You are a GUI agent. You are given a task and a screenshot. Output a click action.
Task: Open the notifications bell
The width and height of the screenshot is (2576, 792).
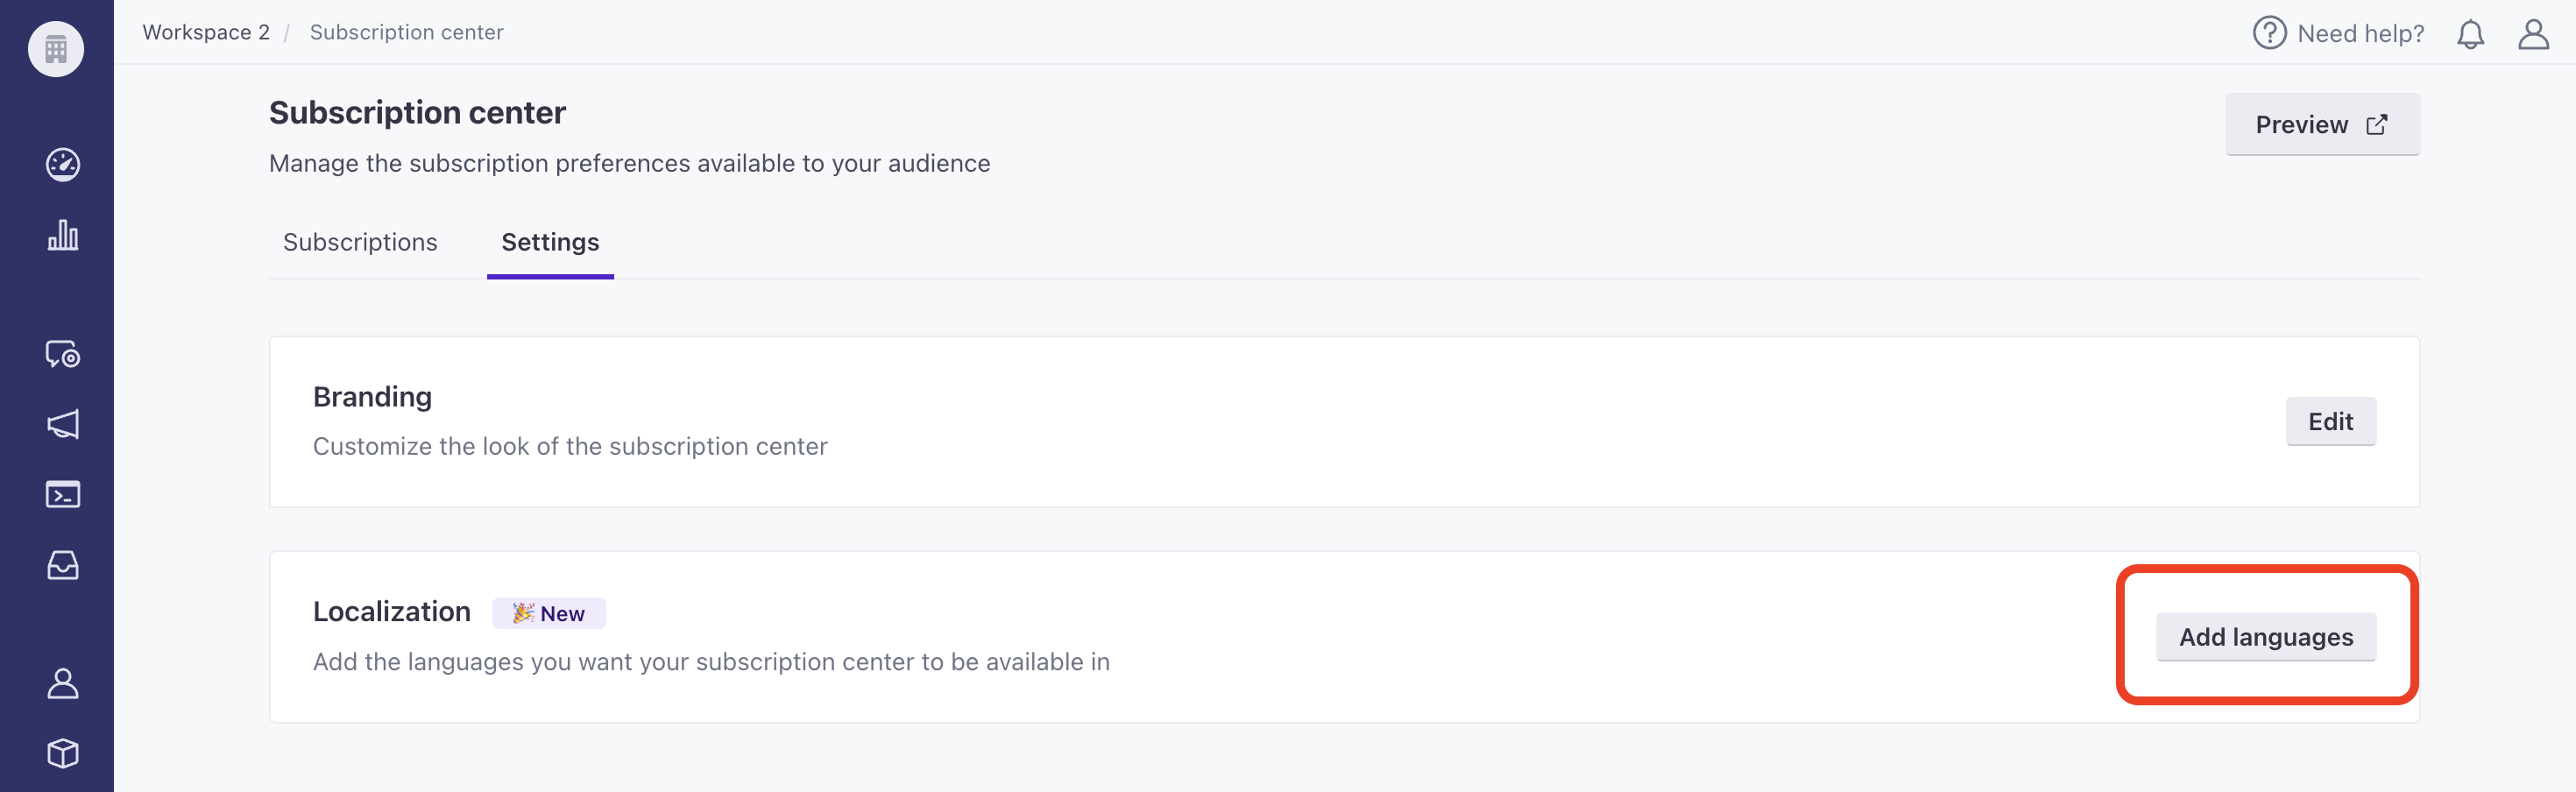[x=2470, y=34]
